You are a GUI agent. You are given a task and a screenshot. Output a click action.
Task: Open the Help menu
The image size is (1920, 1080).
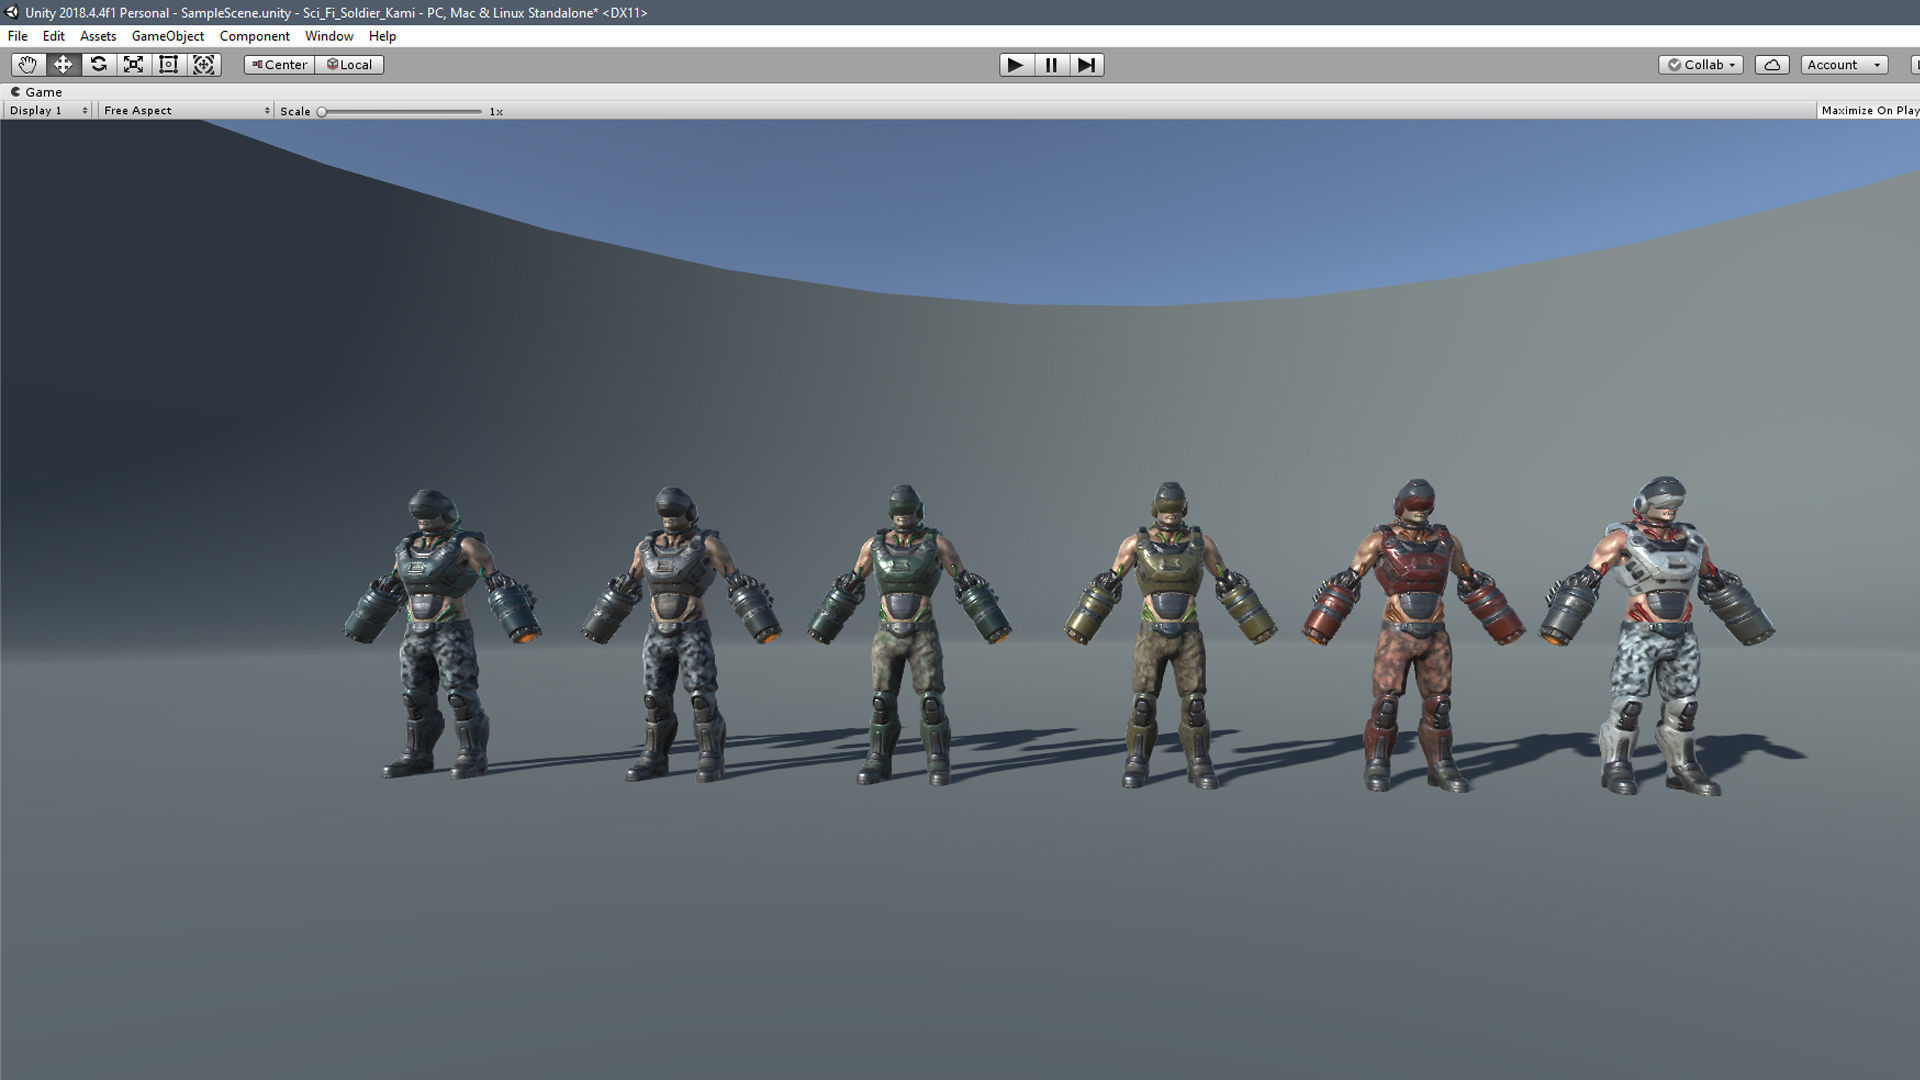point(382,36)
